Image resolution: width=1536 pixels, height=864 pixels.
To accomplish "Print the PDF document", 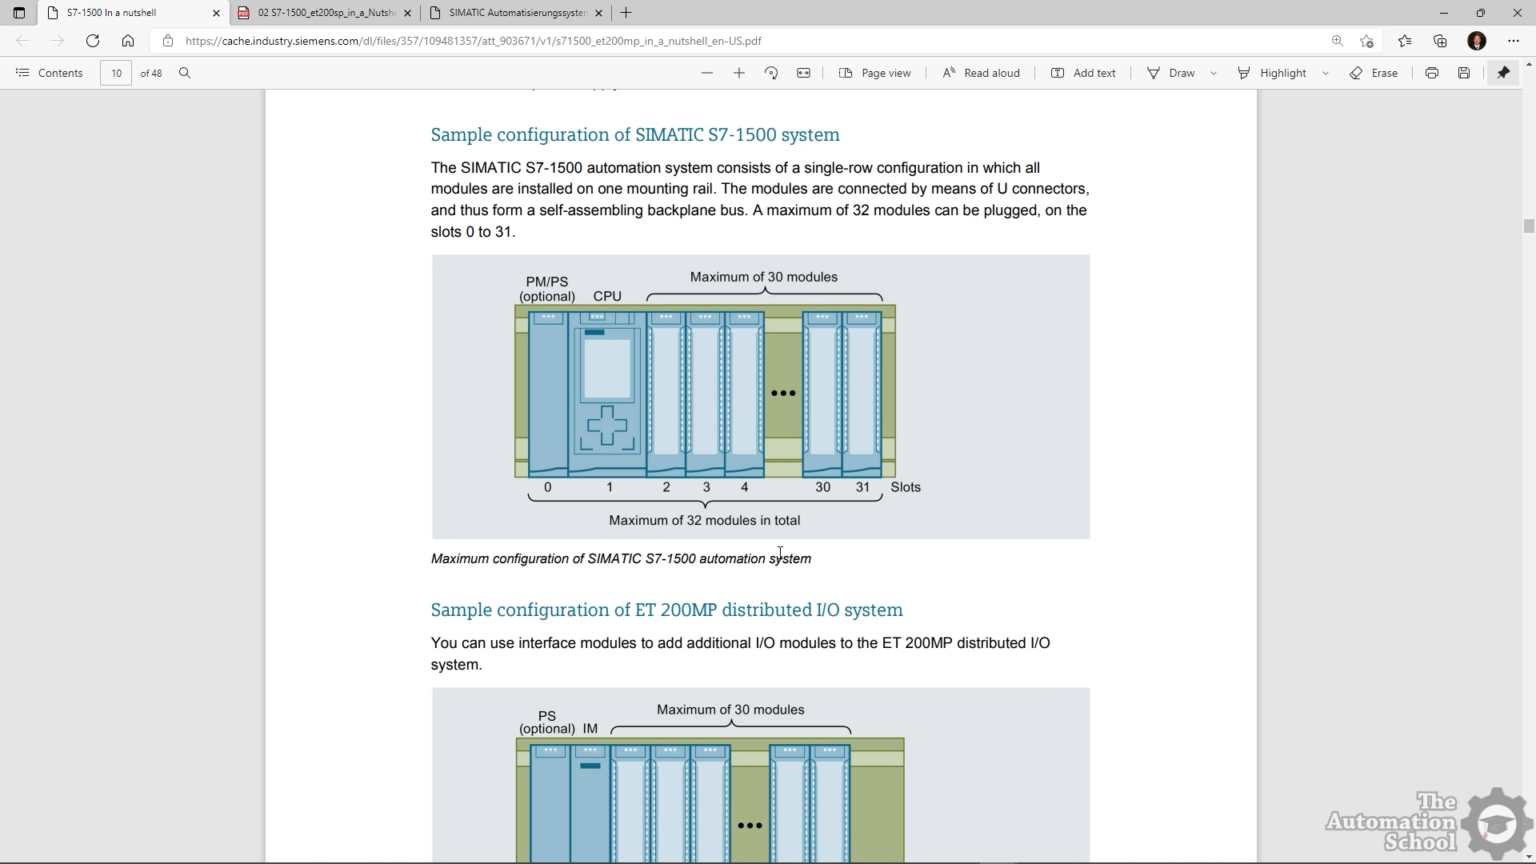I will [1430, 72].
